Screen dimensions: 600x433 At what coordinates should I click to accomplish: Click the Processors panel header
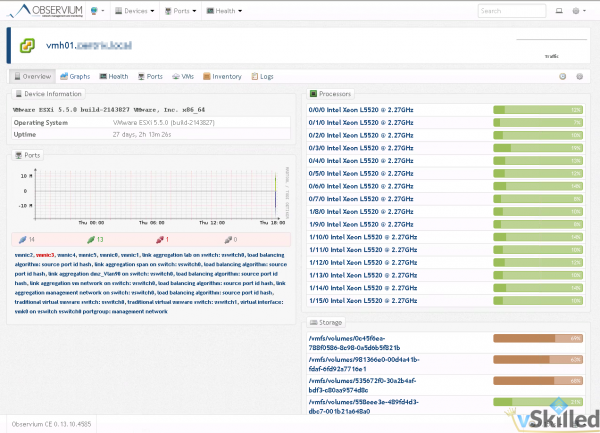(331, 94)
